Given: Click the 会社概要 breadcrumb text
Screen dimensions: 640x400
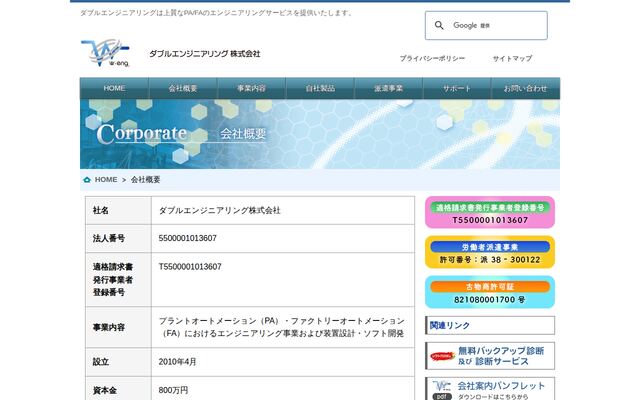Looking at the screenshot, I should [146, 180].
